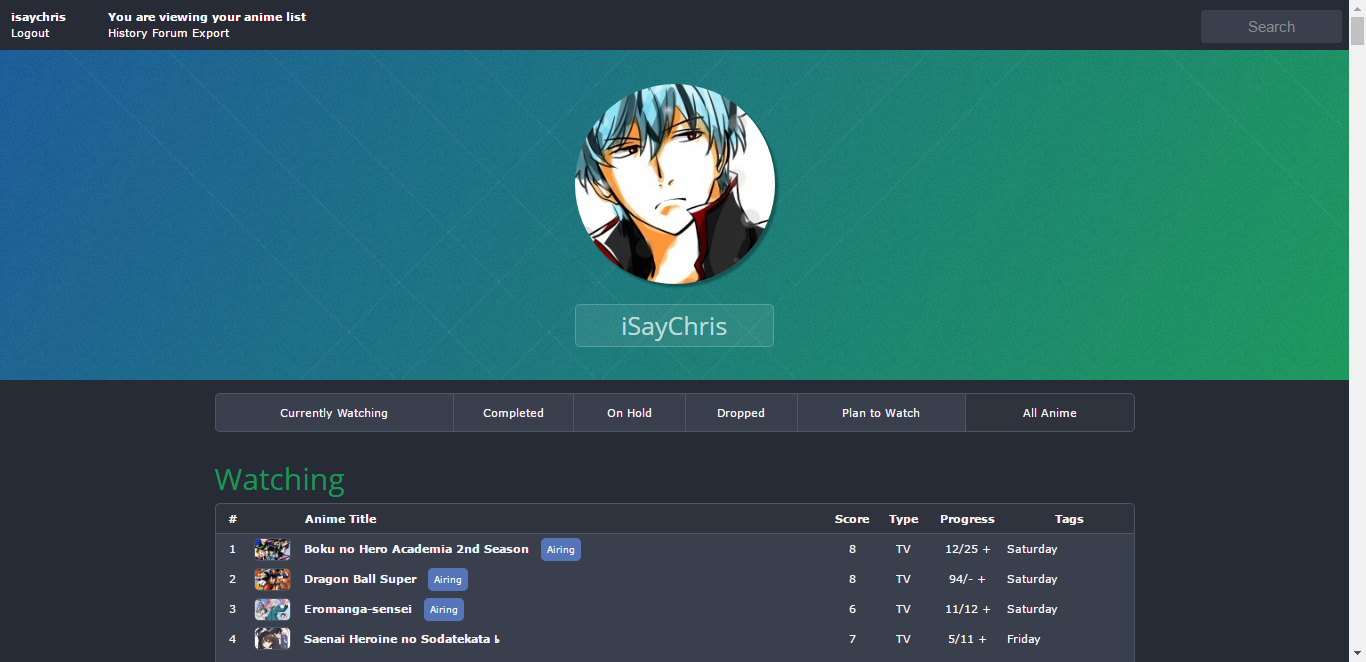Image resolution: width=1366 pixels, height=662 pixels.
Task: Select the Plan to Watch tab
Action: point(880,413)
